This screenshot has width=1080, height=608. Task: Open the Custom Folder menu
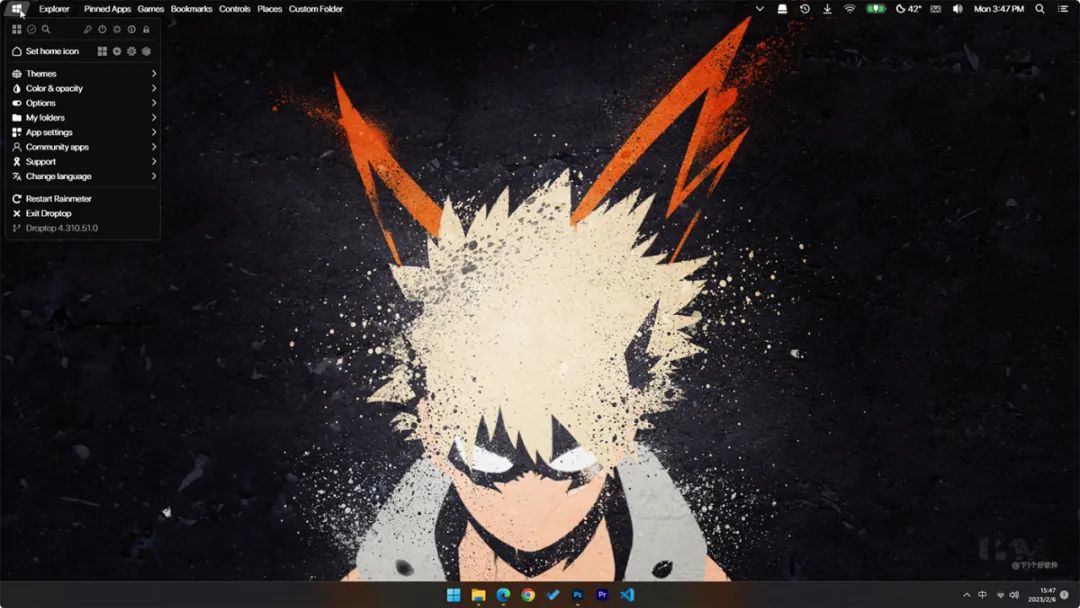[x=316, y=9]
